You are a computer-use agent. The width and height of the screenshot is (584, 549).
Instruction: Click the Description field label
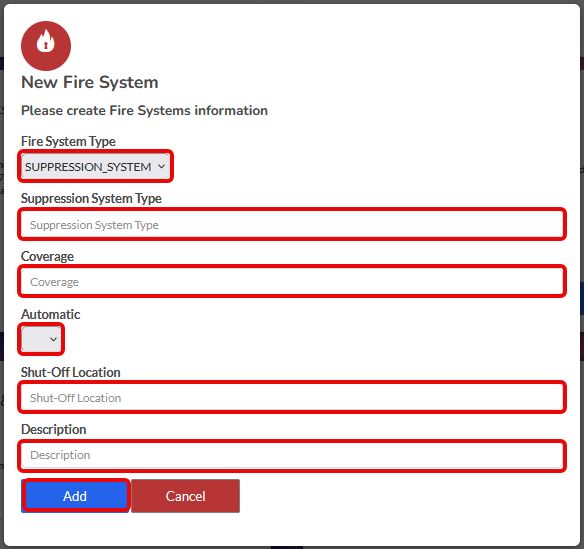tap(54, 429)
